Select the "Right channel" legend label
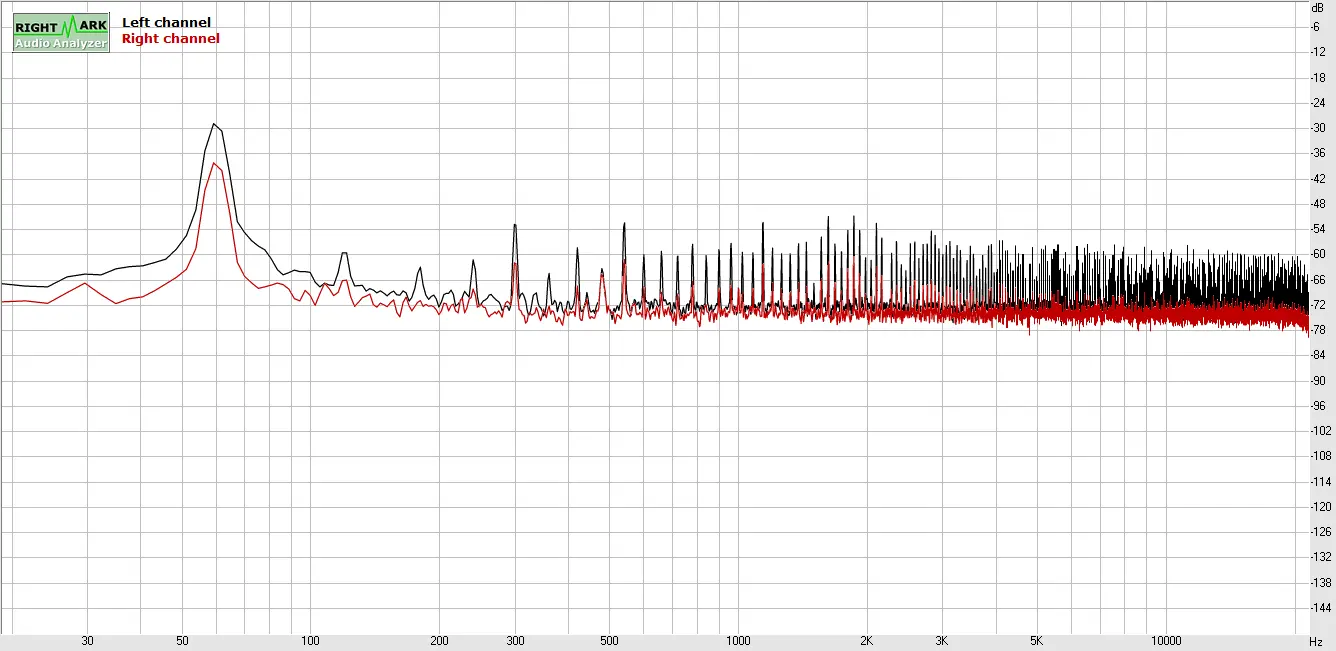 coord(170,38)
